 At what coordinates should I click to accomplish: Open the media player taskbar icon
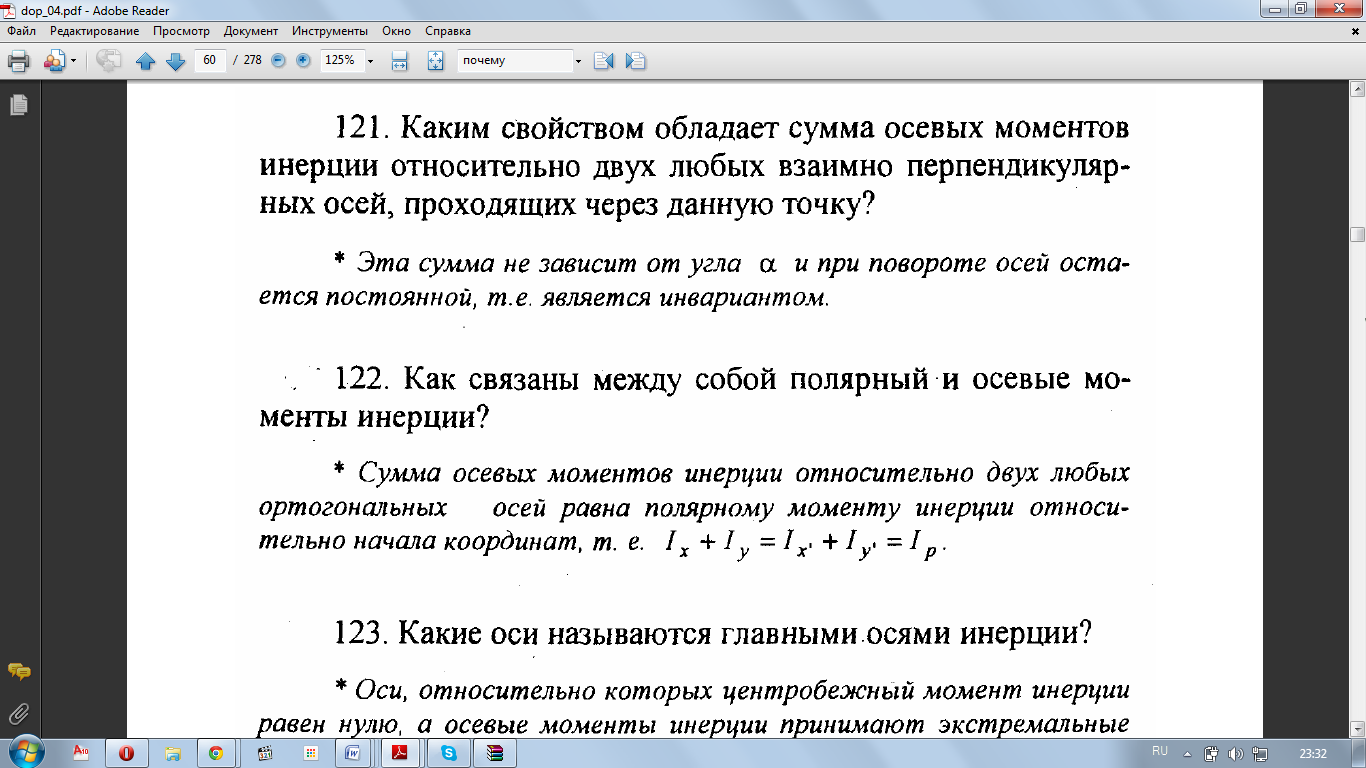pos(265,753)
